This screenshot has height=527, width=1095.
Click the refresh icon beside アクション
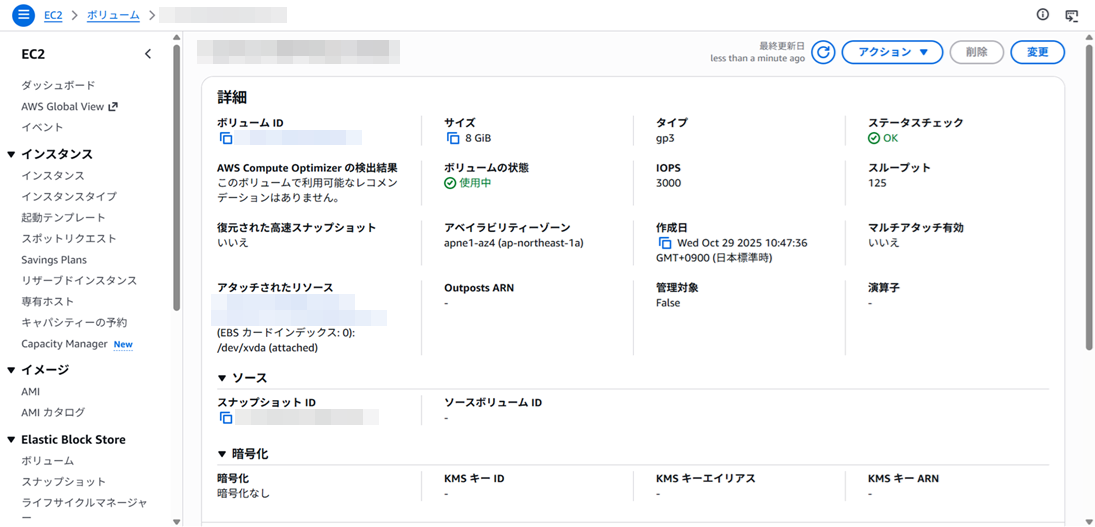(823, 52)
